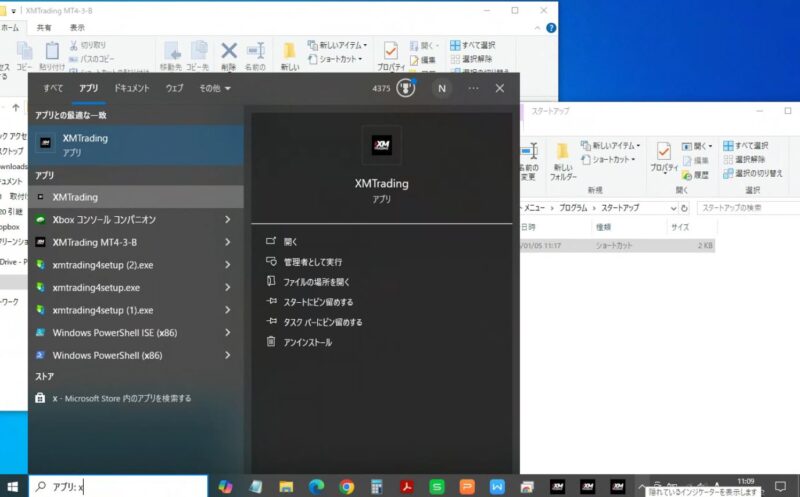Click 新しいフォルダー in the スタートアップ window
Image resolution: width=800 pixels, height=497 pixels.
pyautogui.click(x=563, y=162)
